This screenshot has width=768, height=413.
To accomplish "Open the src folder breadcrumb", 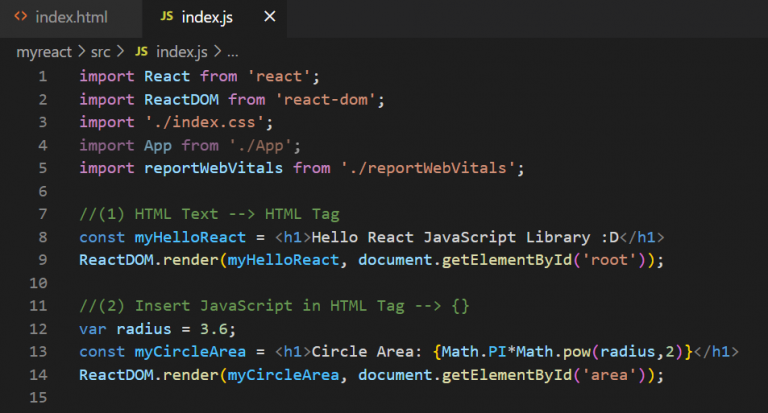I will (x=100, y=50).
